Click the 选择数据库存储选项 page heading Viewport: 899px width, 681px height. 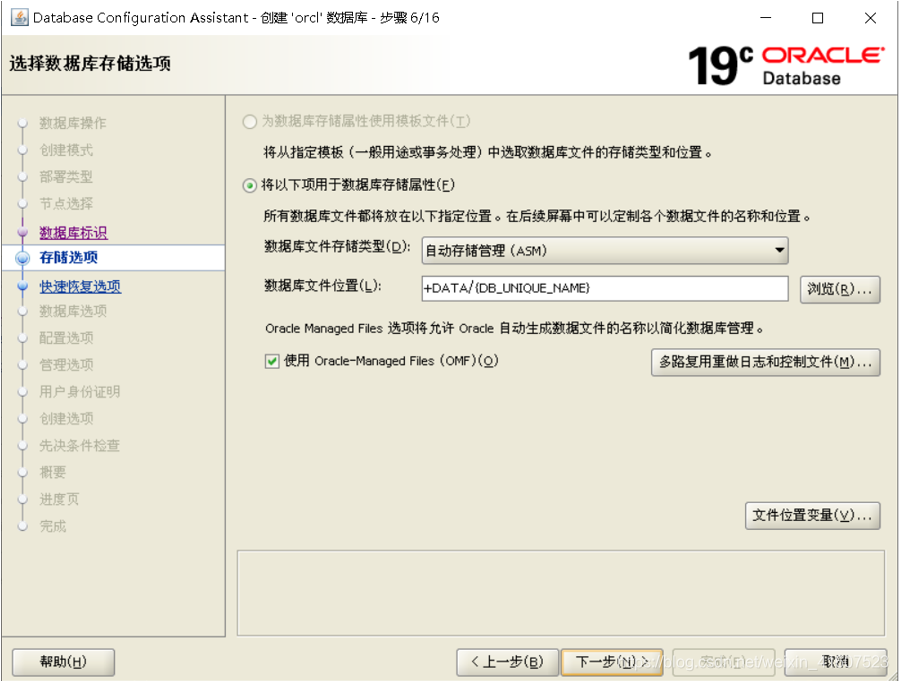tap(90, 63)
